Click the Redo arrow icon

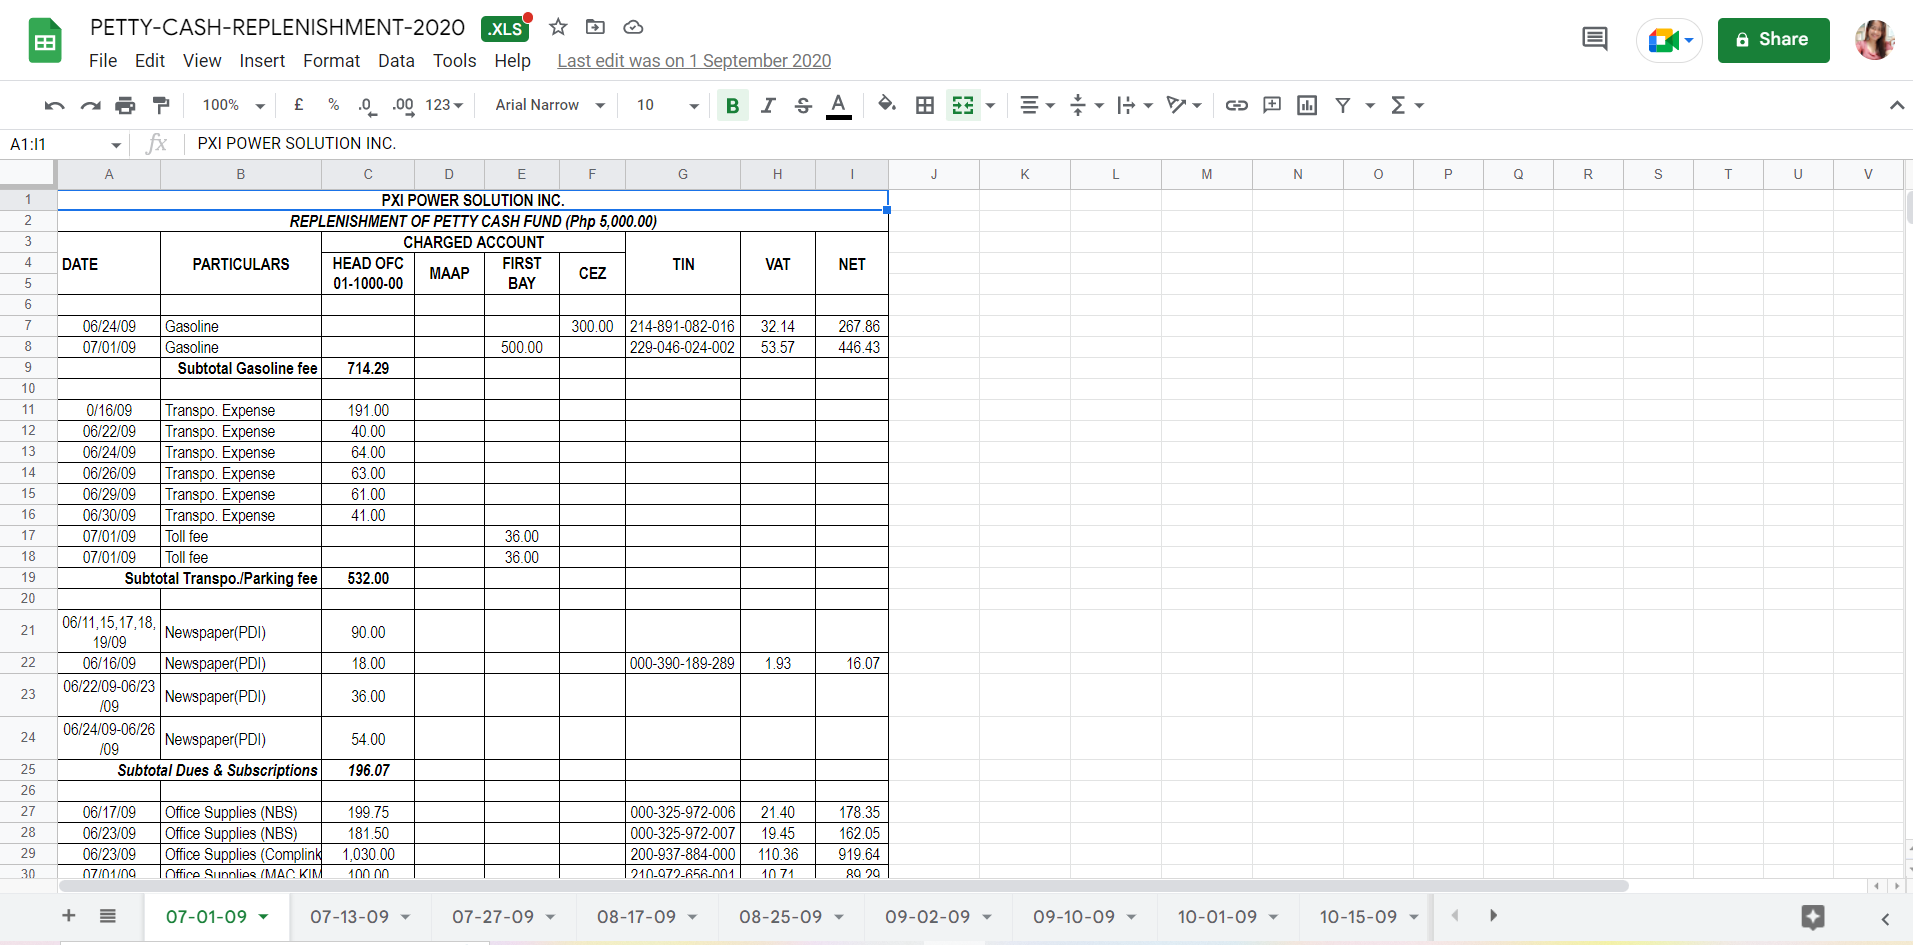click(90, 105)
